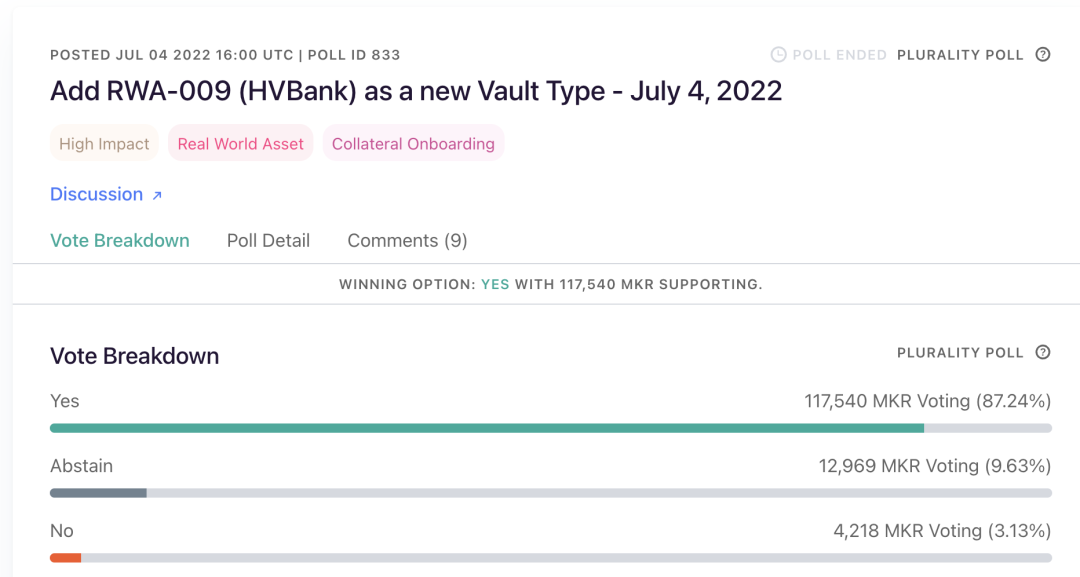This screenshot has height=577, width=1080.
Task: Click the red No vote bar
Action: [65, 558]
